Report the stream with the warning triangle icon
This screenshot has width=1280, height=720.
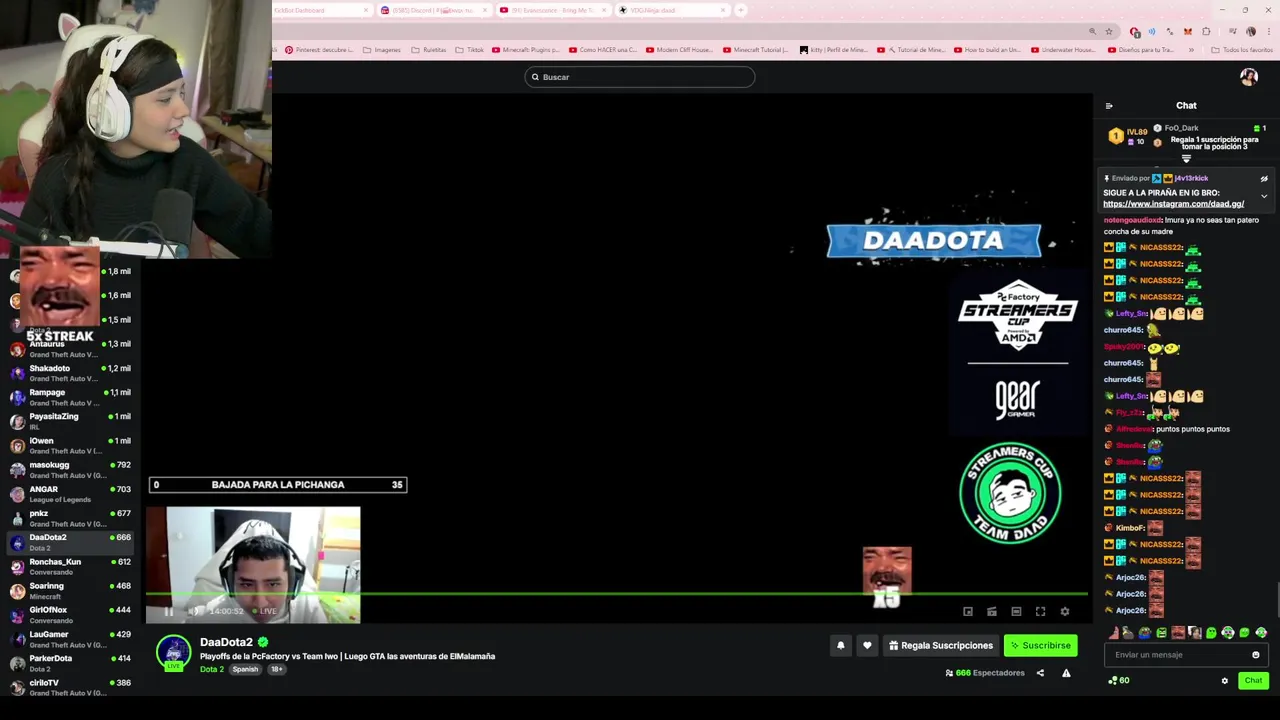click(1066, 673)
